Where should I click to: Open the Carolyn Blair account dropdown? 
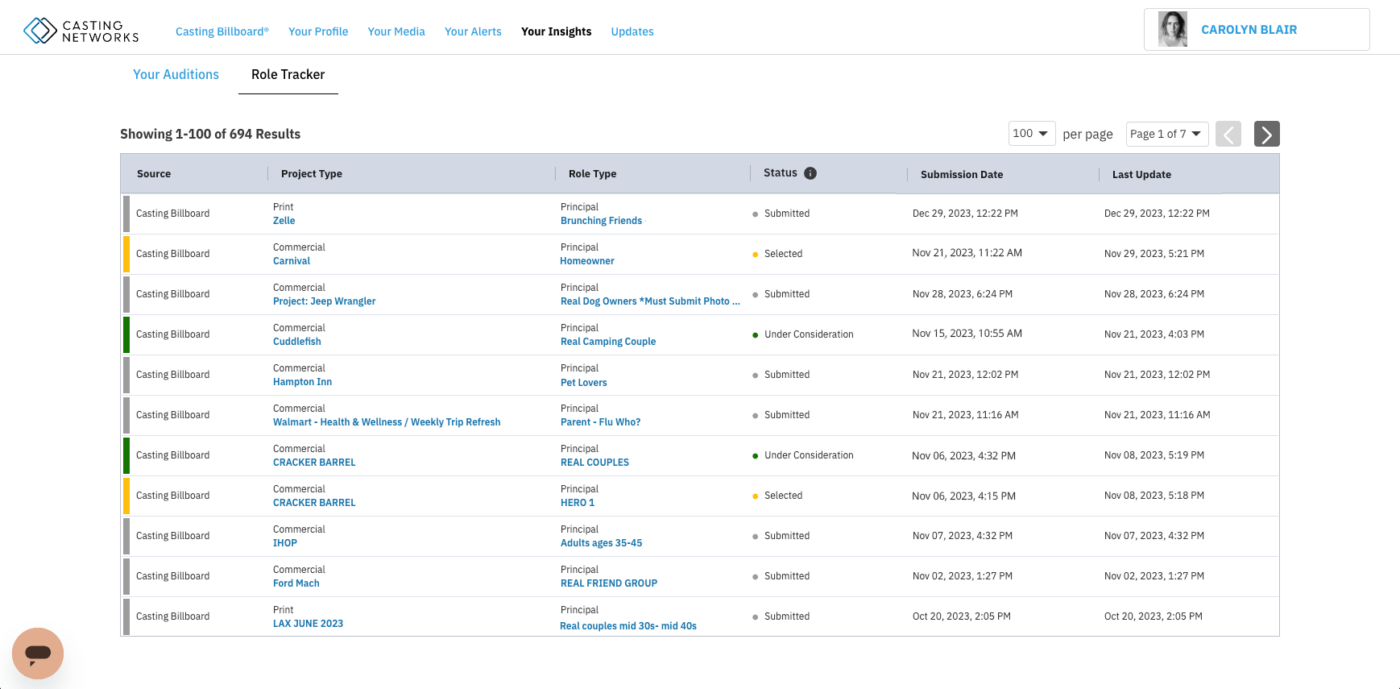pyautogui.click(x=1249, y=29)
